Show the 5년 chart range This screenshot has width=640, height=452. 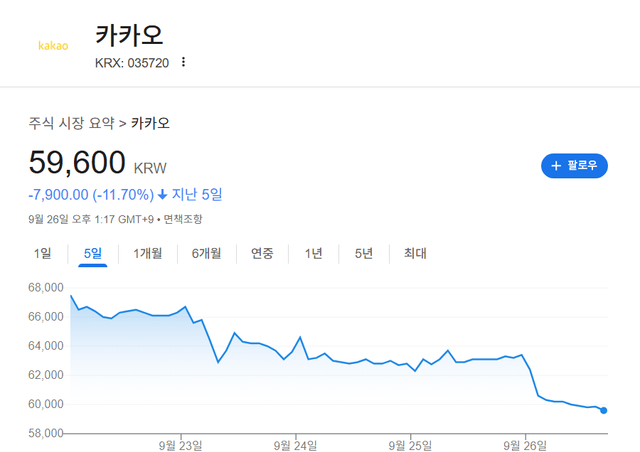[363, 253]
